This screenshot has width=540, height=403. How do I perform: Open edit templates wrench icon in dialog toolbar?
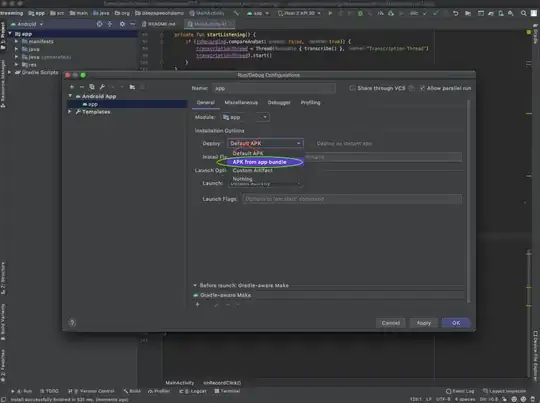[102, 87]
